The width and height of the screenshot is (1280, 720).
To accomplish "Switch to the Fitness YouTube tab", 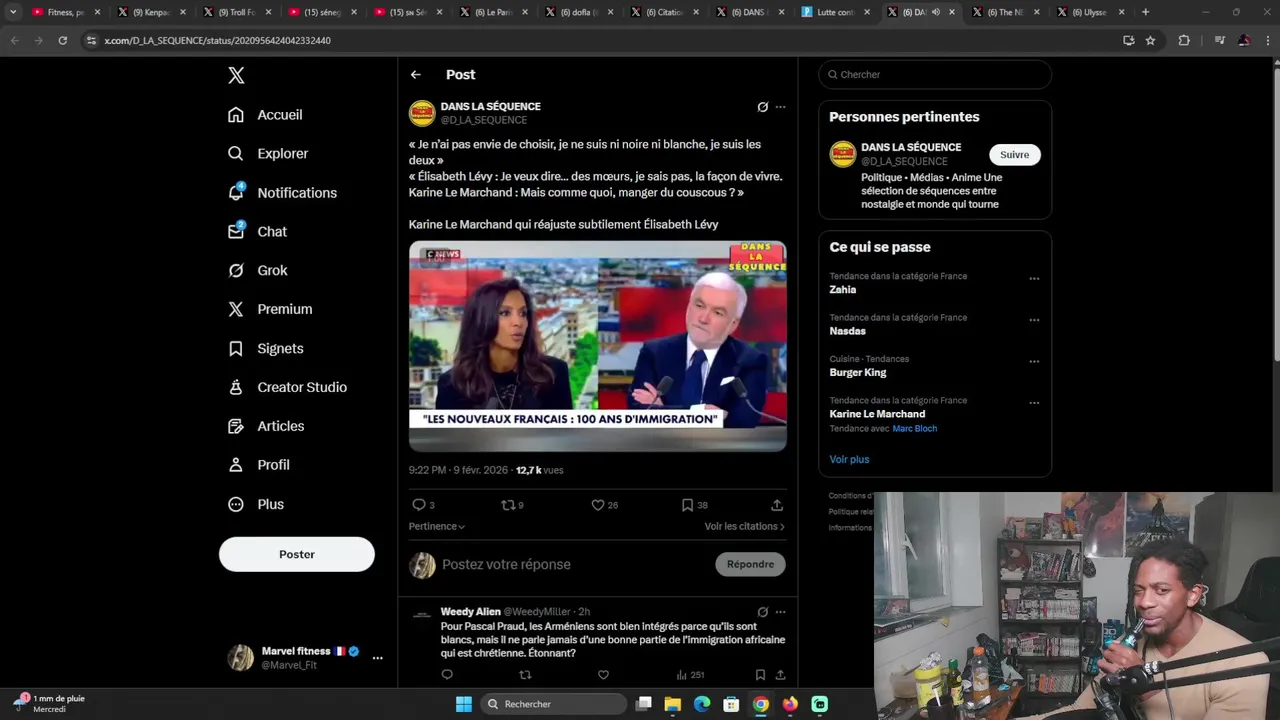I will point(65,12).
